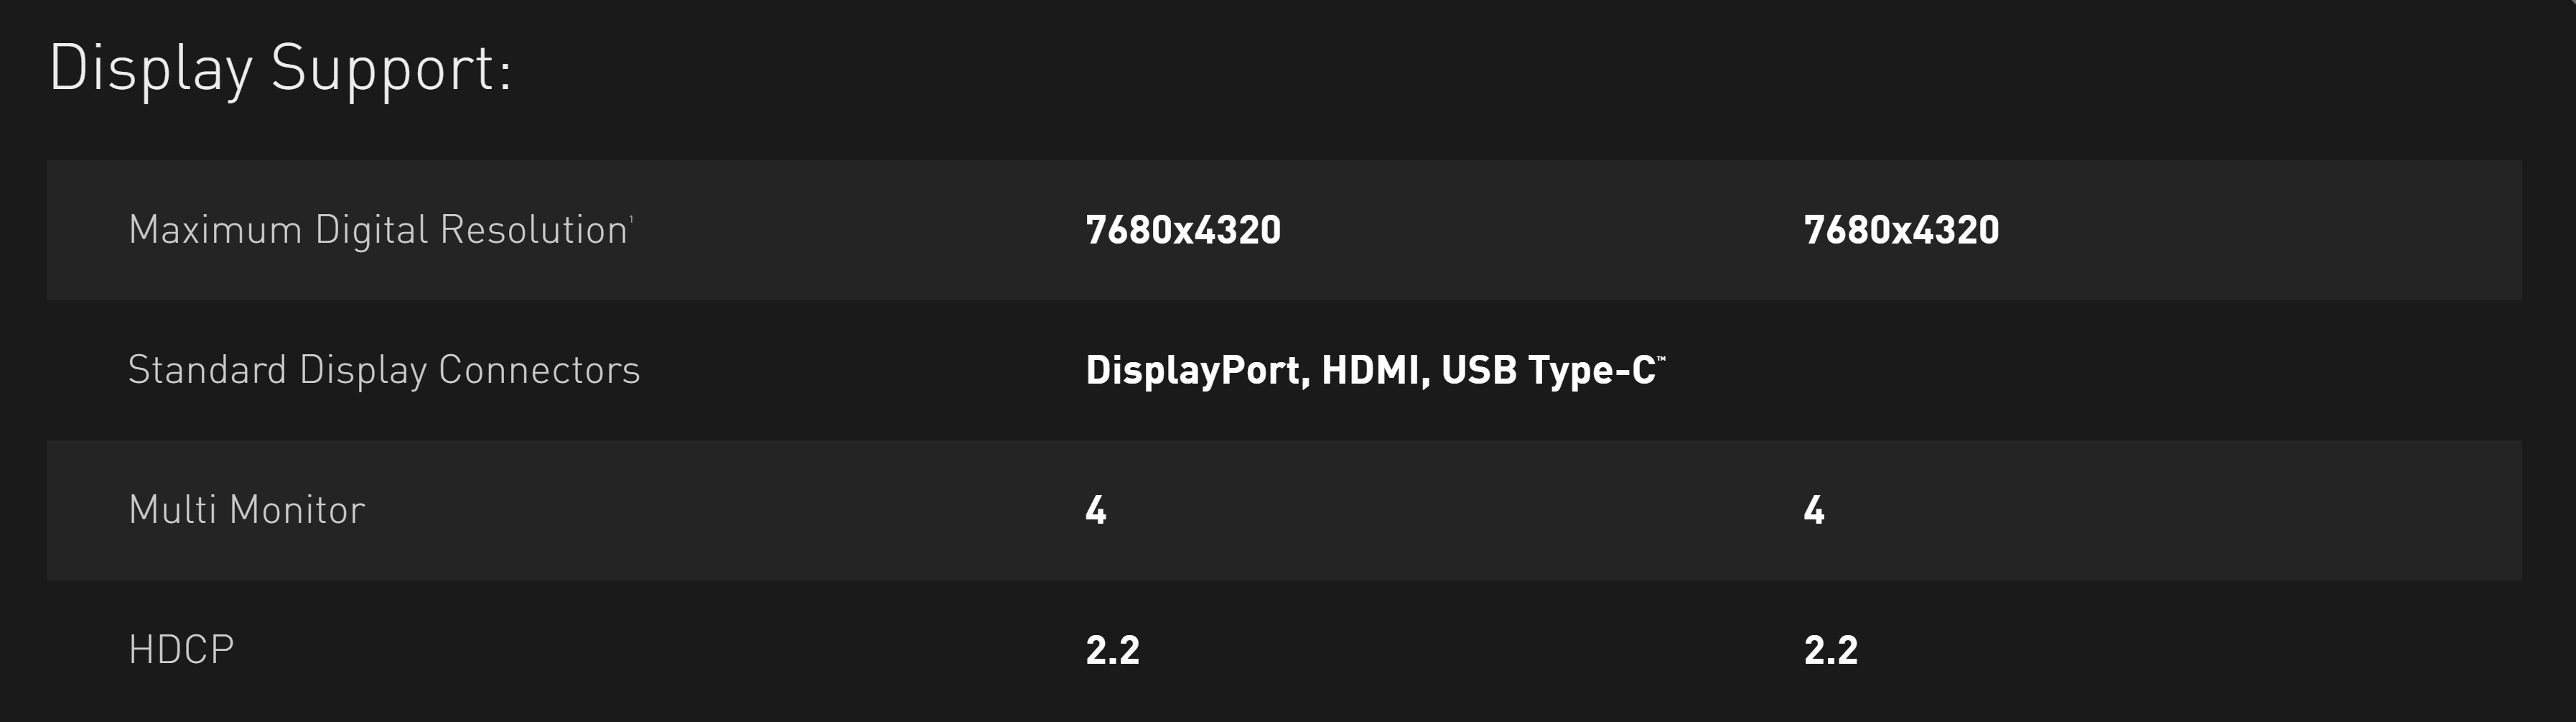Screen dimensions: 2576x722
Task: Click the first column's Multi Monitor value 4
Action: tap(1096, 510)
